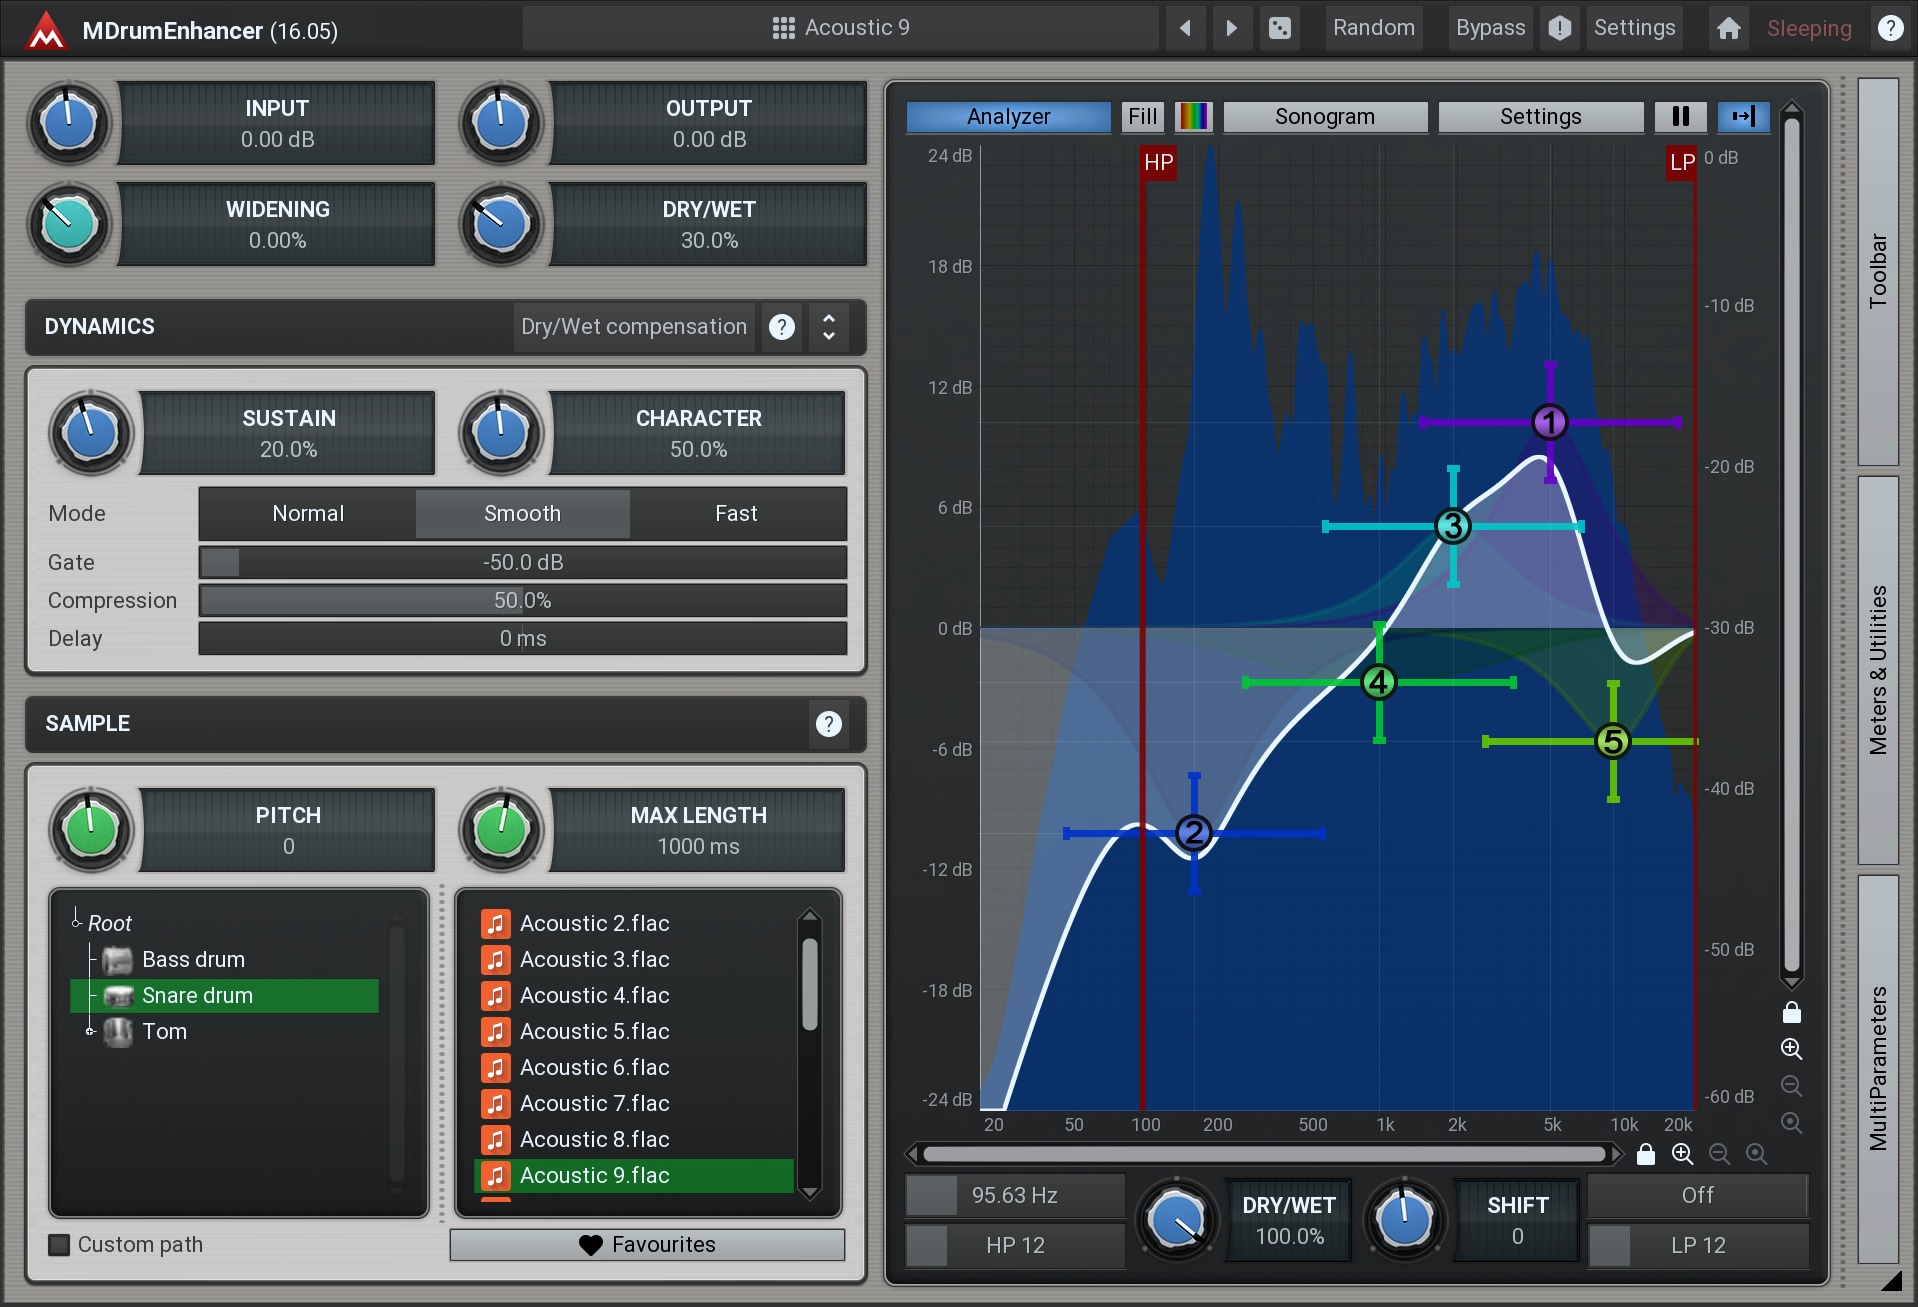Open the preset grid icon beside Acoustic 9

coord(783,28)
